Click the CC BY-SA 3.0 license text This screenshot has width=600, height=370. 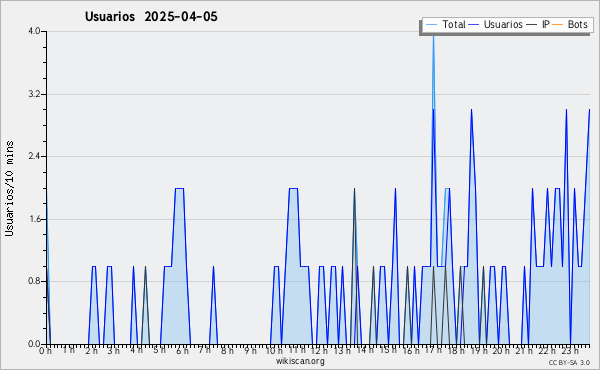coord(569,363)
